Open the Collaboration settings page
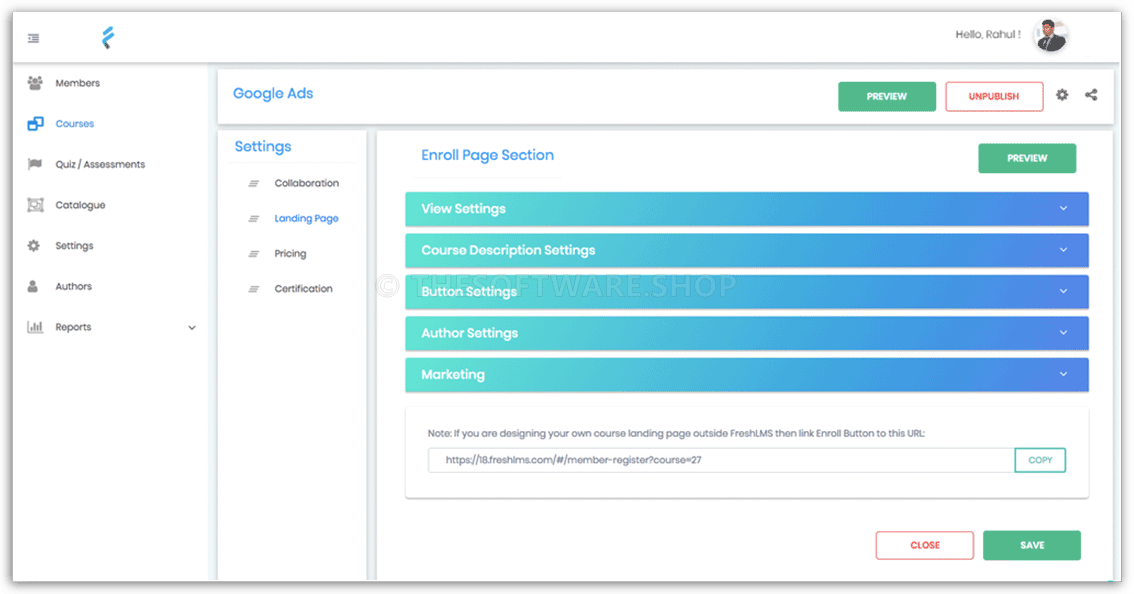 tap(306, 183)
